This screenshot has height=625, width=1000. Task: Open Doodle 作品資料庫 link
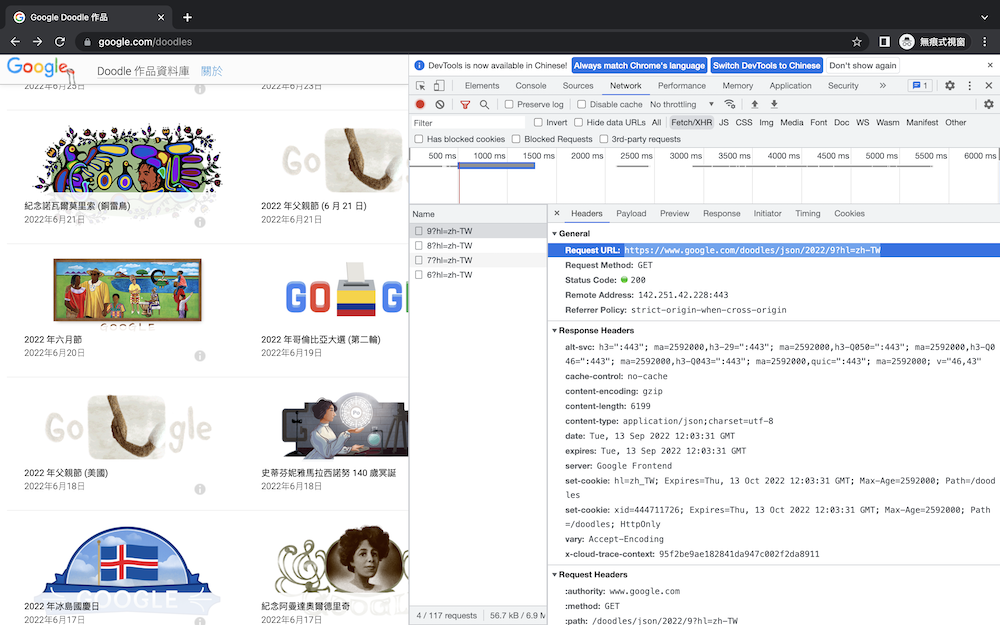[143, 71]
